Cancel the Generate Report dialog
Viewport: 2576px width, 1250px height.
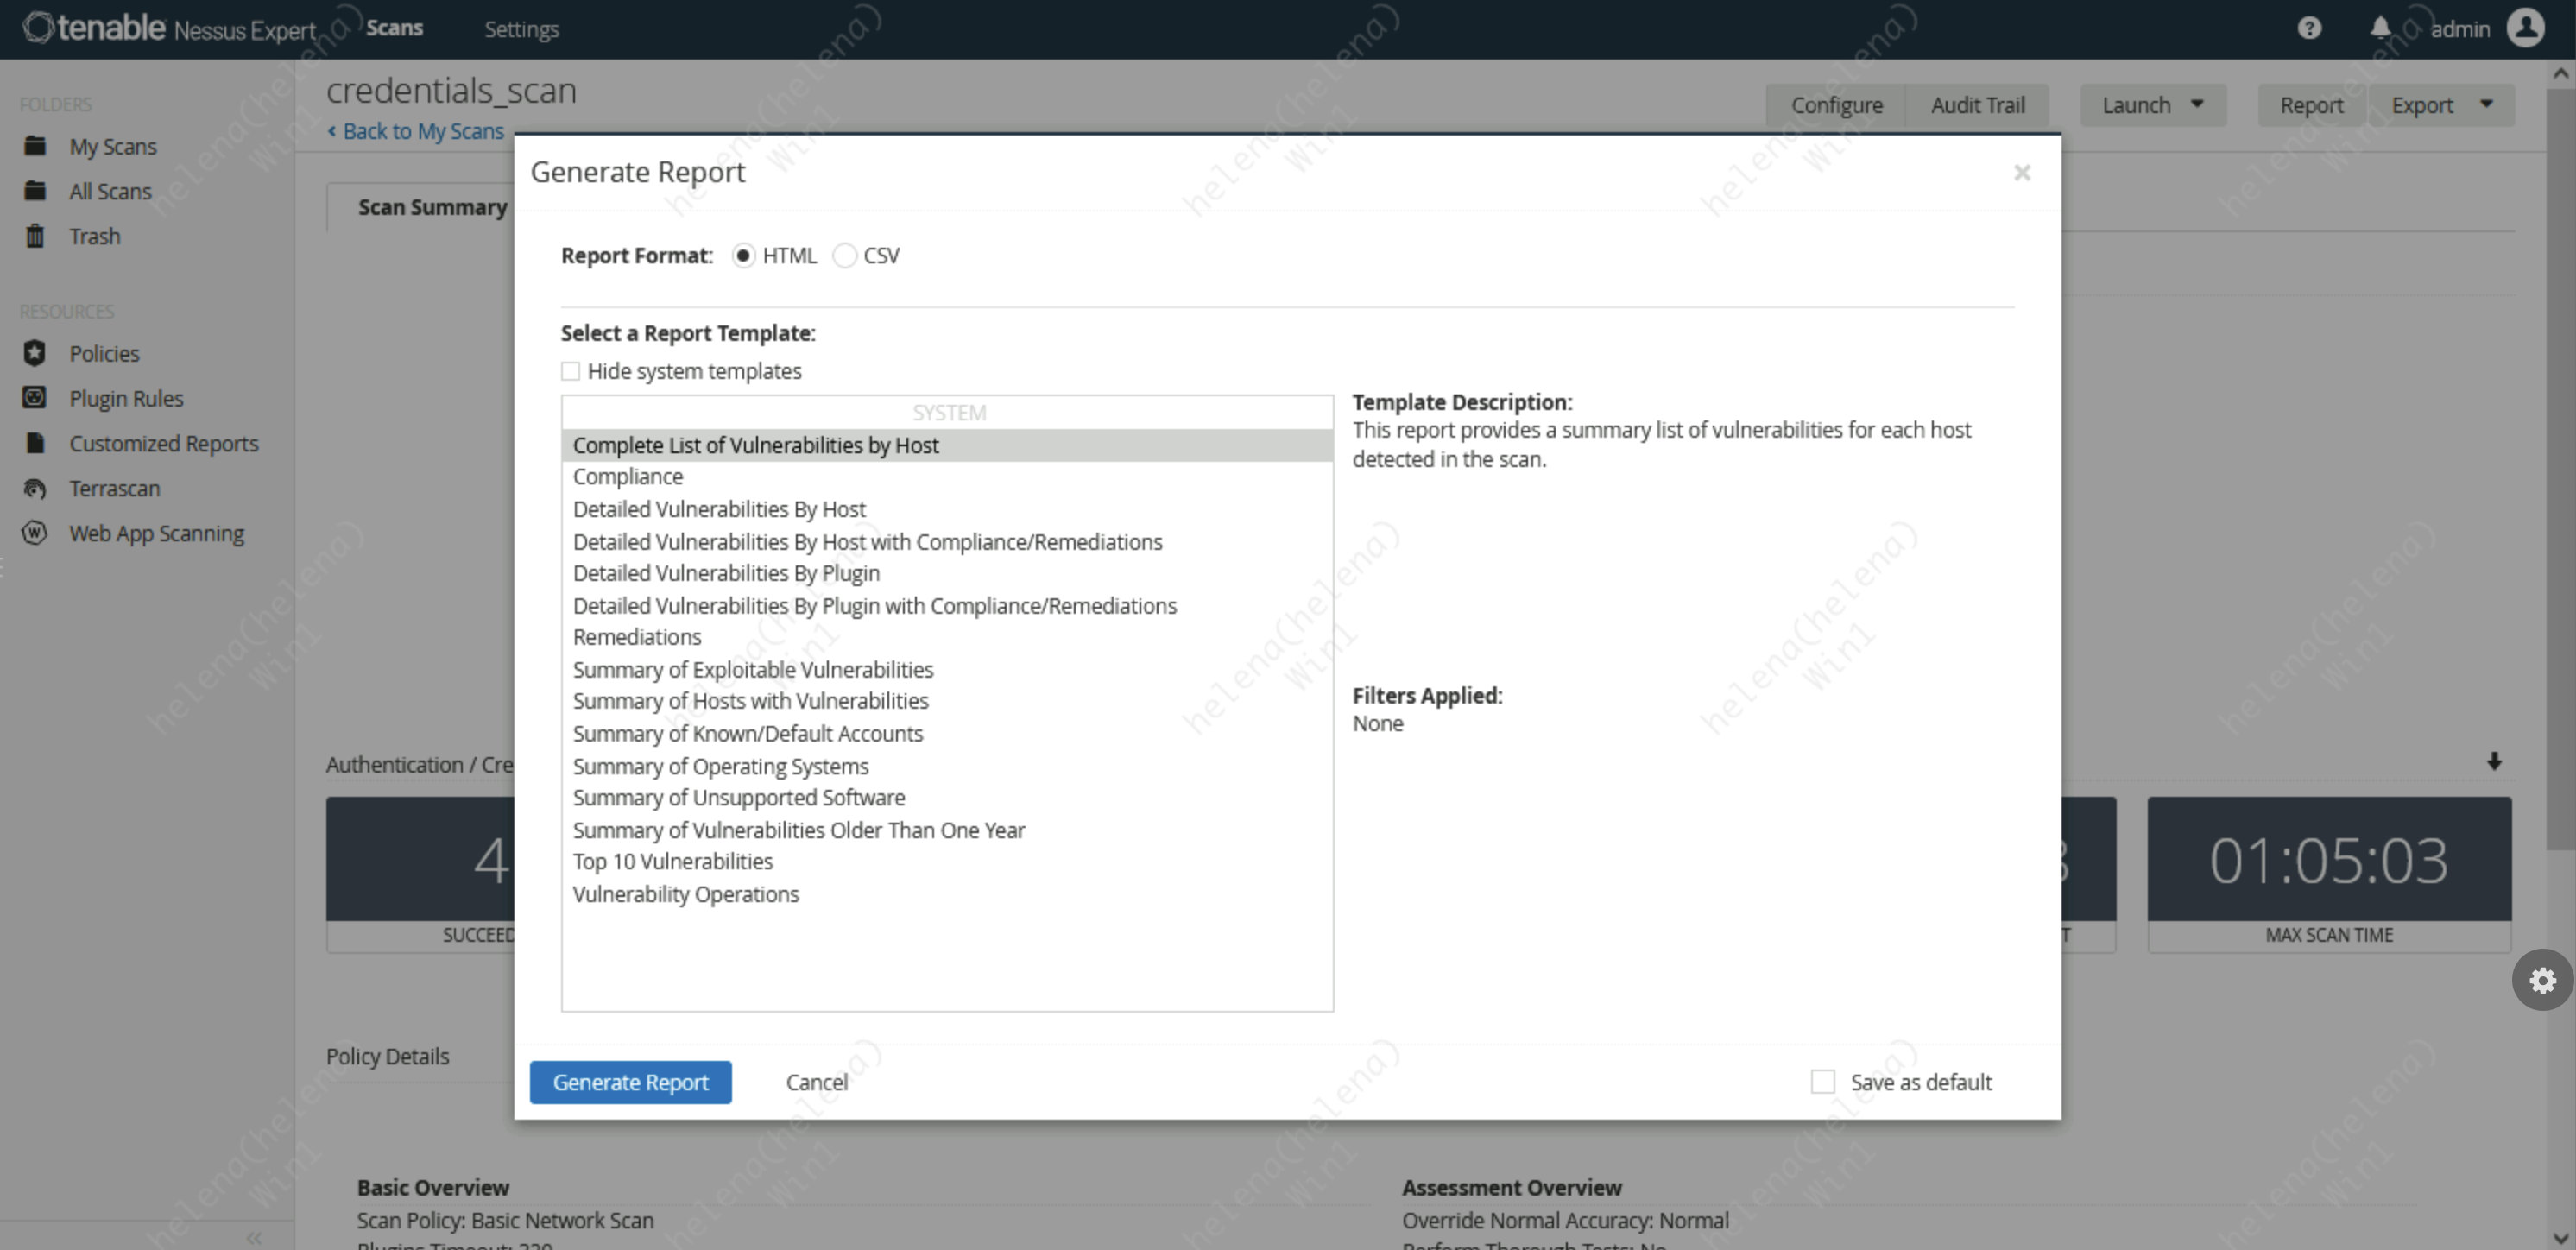pos(816,1082)
